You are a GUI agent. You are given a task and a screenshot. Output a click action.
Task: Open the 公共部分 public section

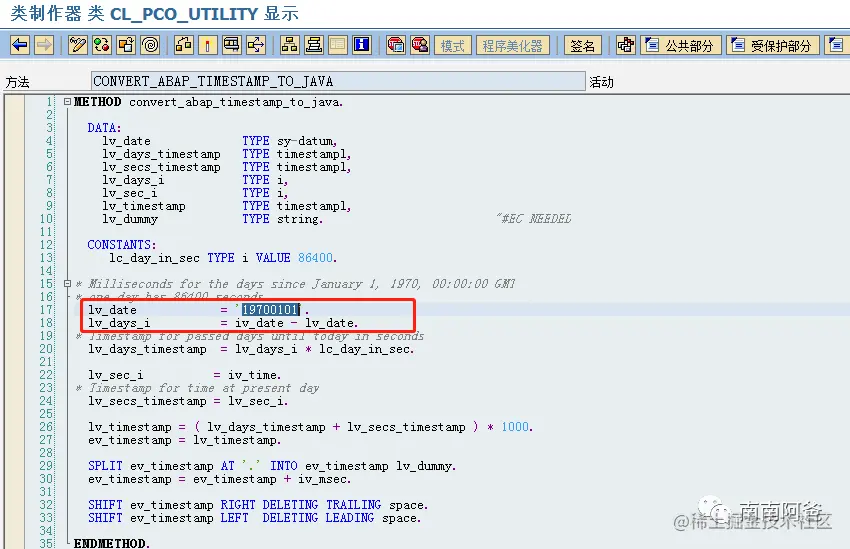(681, 46)
